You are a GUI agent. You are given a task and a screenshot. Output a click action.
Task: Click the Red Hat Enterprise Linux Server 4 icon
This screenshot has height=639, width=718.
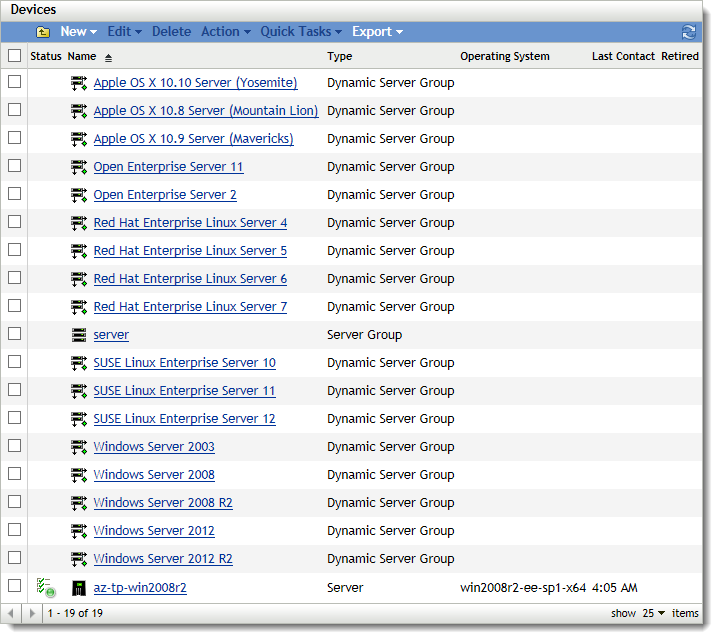(79, 223)
